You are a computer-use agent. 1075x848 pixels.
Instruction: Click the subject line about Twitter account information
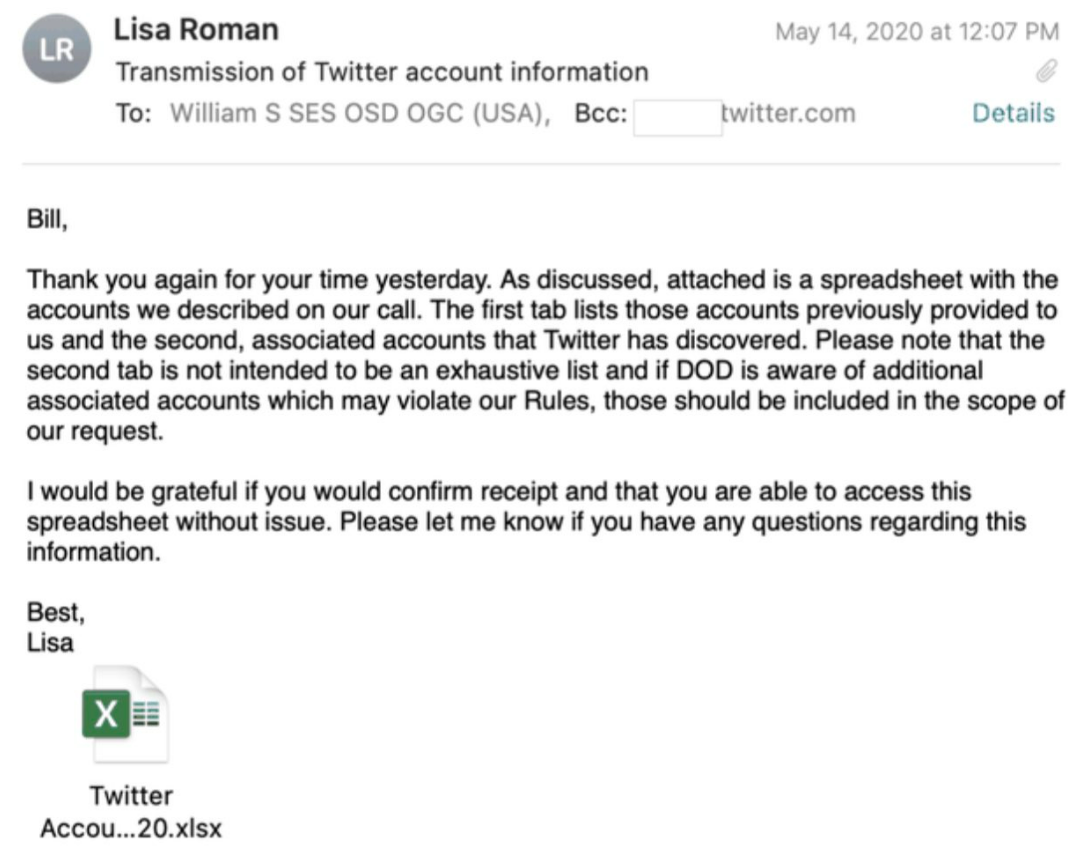point(382,72)
